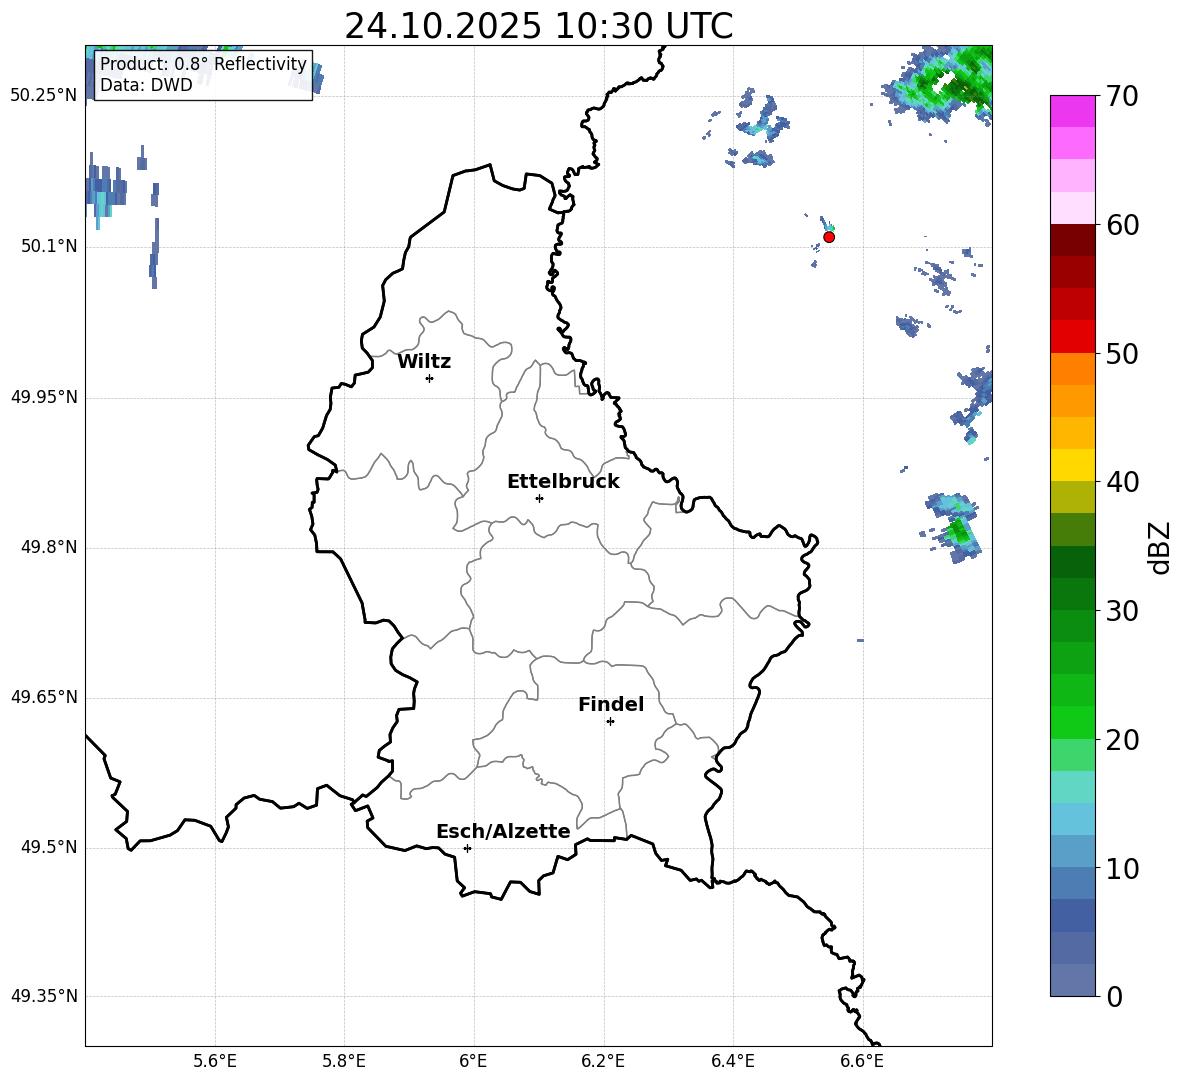Click the red dot marker on the map
Screen dimensions: 1184x1081
coord(829,237)
